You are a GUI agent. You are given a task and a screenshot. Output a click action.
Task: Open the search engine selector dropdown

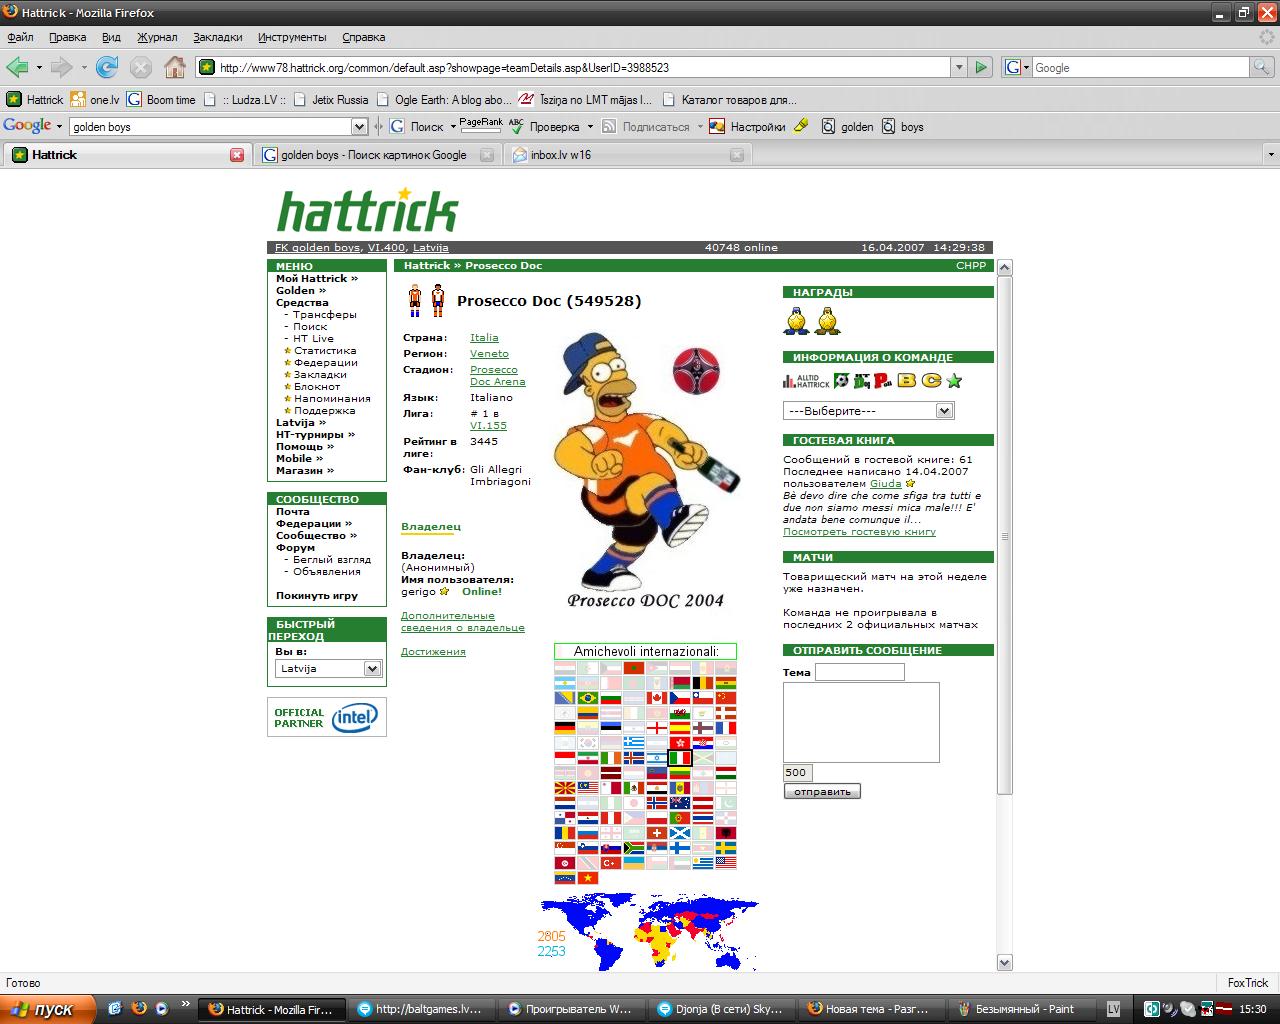[x=1016, y=67]
